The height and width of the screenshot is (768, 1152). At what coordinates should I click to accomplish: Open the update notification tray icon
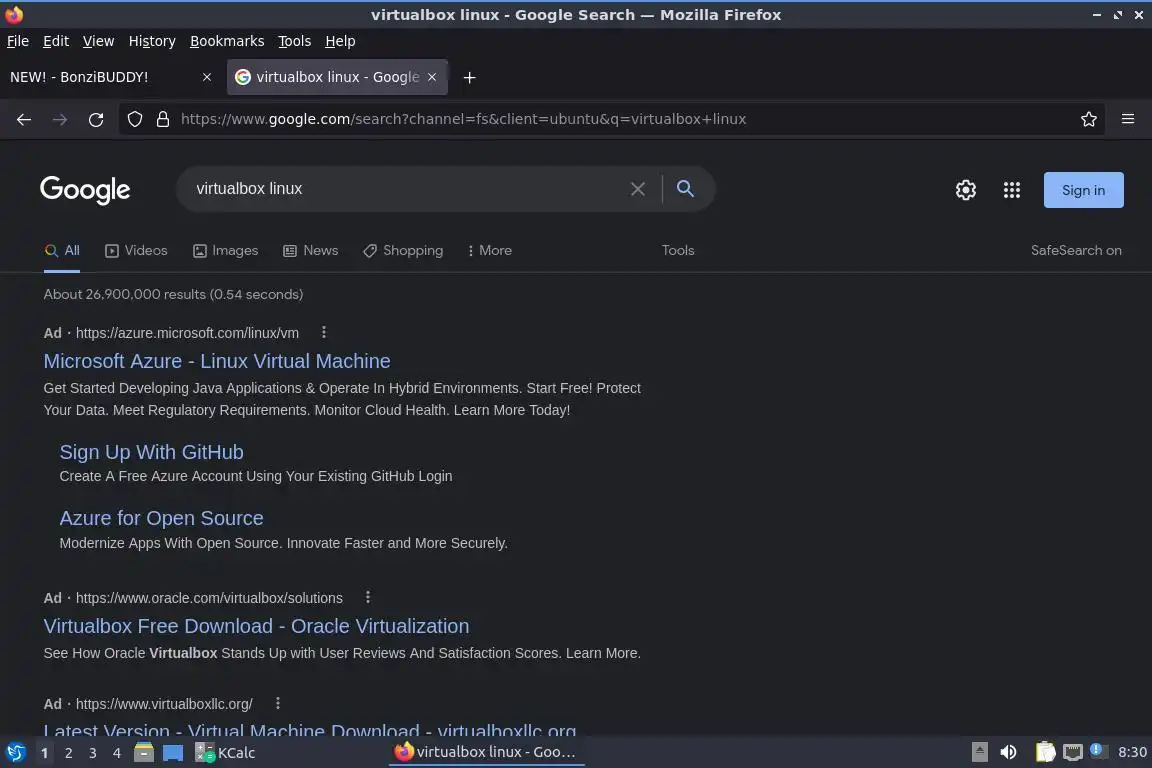1097,750
